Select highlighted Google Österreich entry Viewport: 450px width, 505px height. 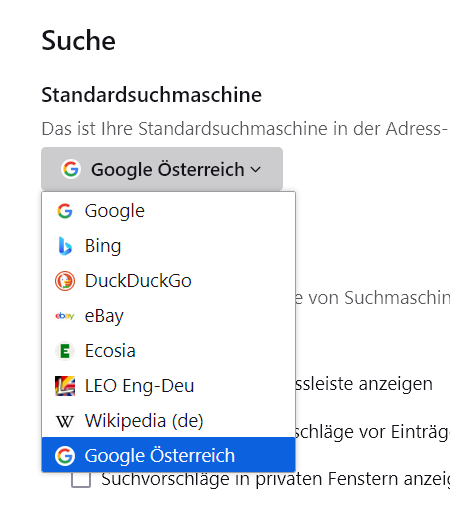coord(168,455)
